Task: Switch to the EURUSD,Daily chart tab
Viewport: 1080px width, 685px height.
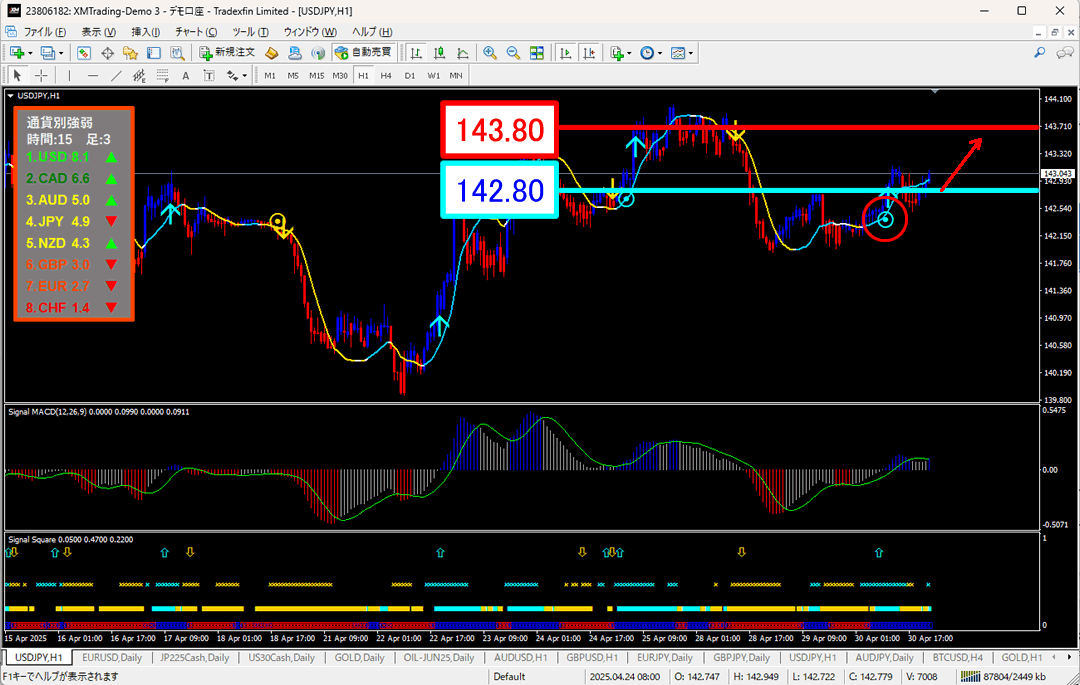Action: coord(113,657)
